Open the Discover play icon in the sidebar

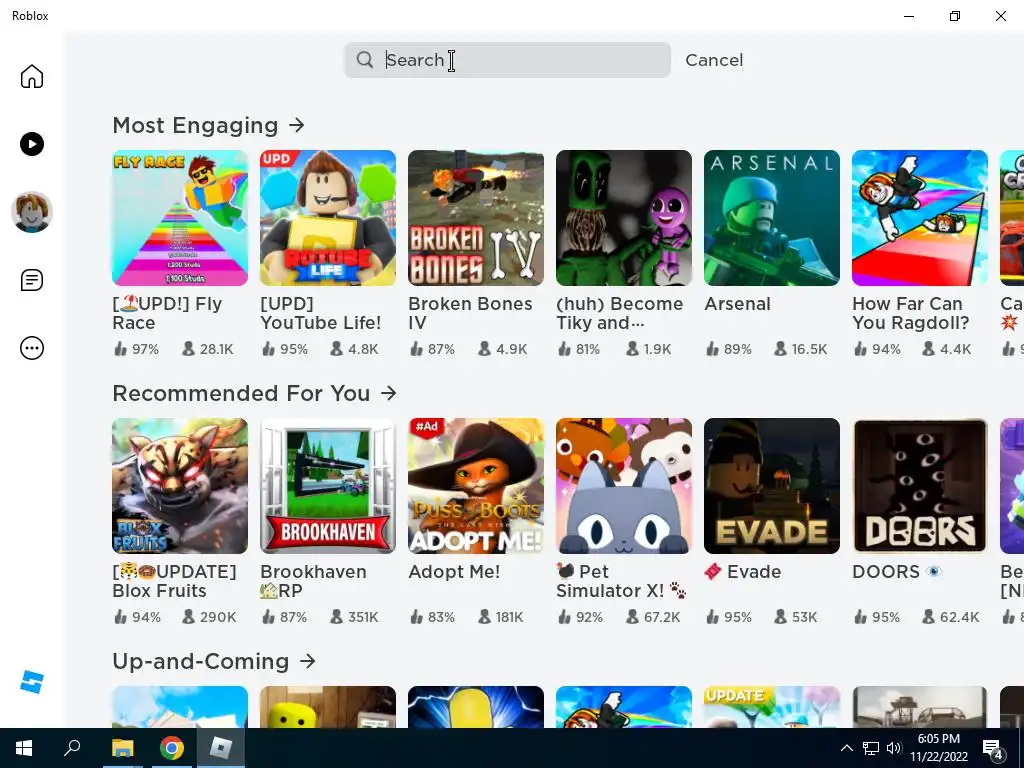(31, 144)
